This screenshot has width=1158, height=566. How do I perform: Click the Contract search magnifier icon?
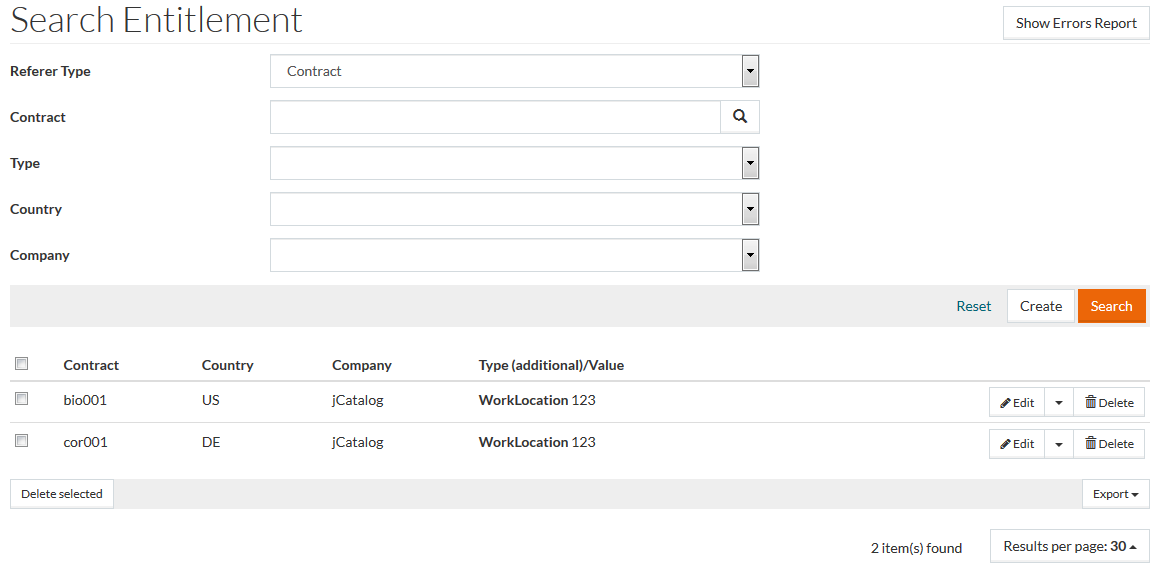click(x=740, y=117)
